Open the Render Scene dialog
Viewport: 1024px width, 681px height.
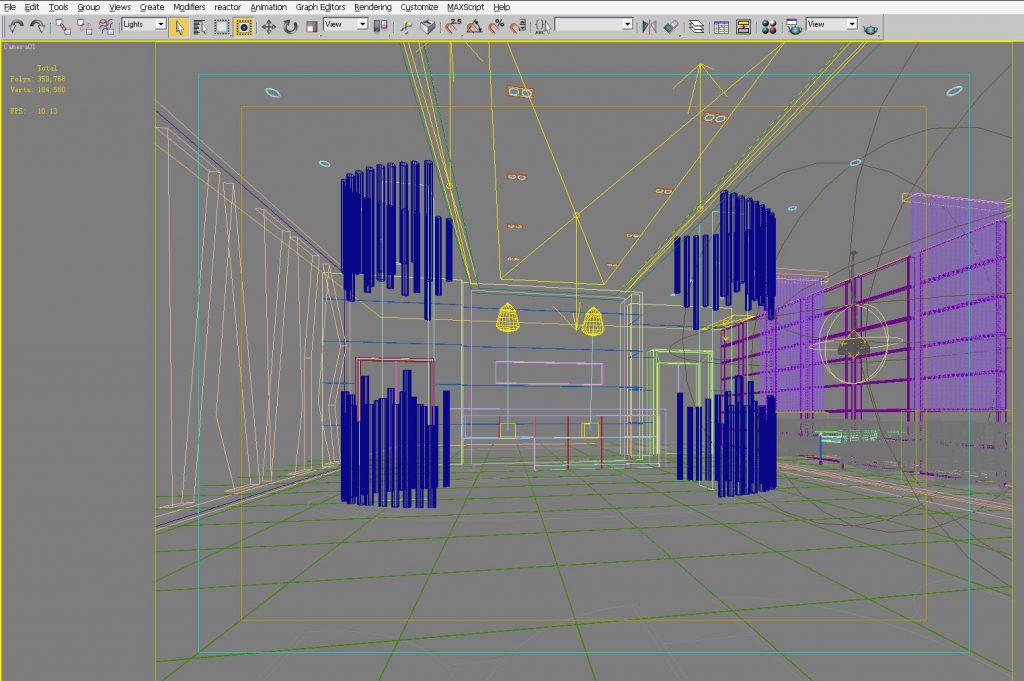pyautogui.click(x=795, y=28)
